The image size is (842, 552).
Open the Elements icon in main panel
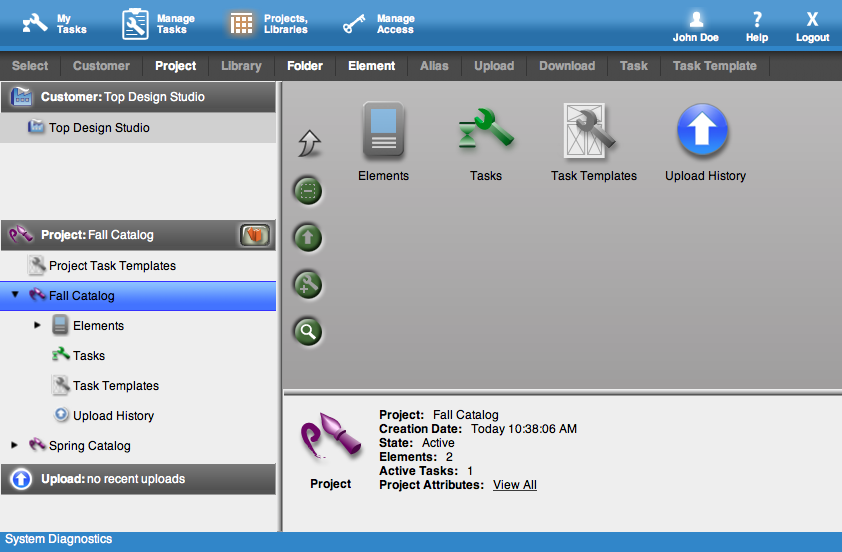(x=383, y=133)
